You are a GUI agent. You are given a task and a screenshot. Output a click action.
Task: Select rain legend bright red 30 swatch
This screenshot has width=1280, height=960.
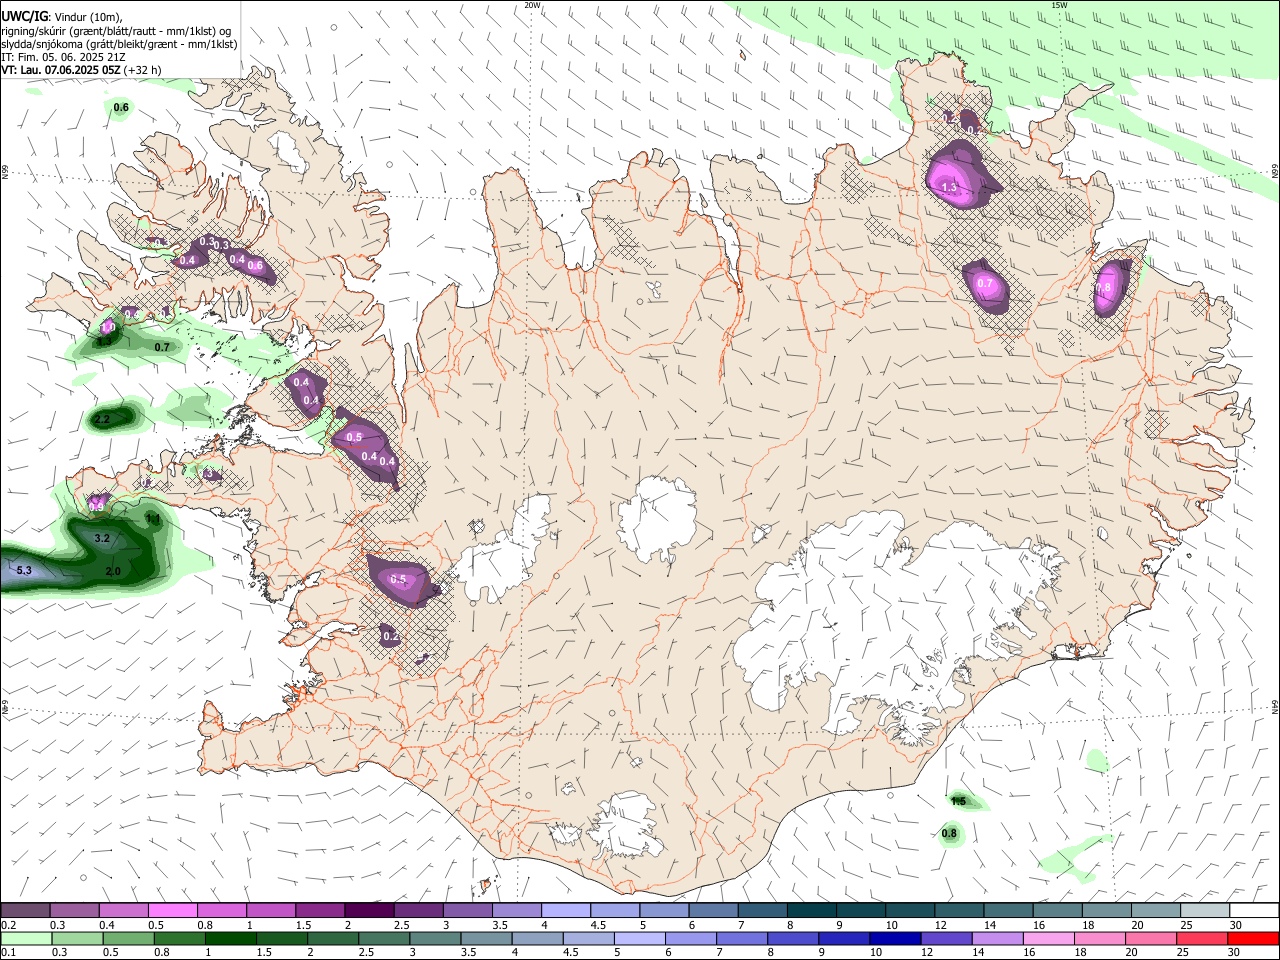click(x=1254, y=938)
